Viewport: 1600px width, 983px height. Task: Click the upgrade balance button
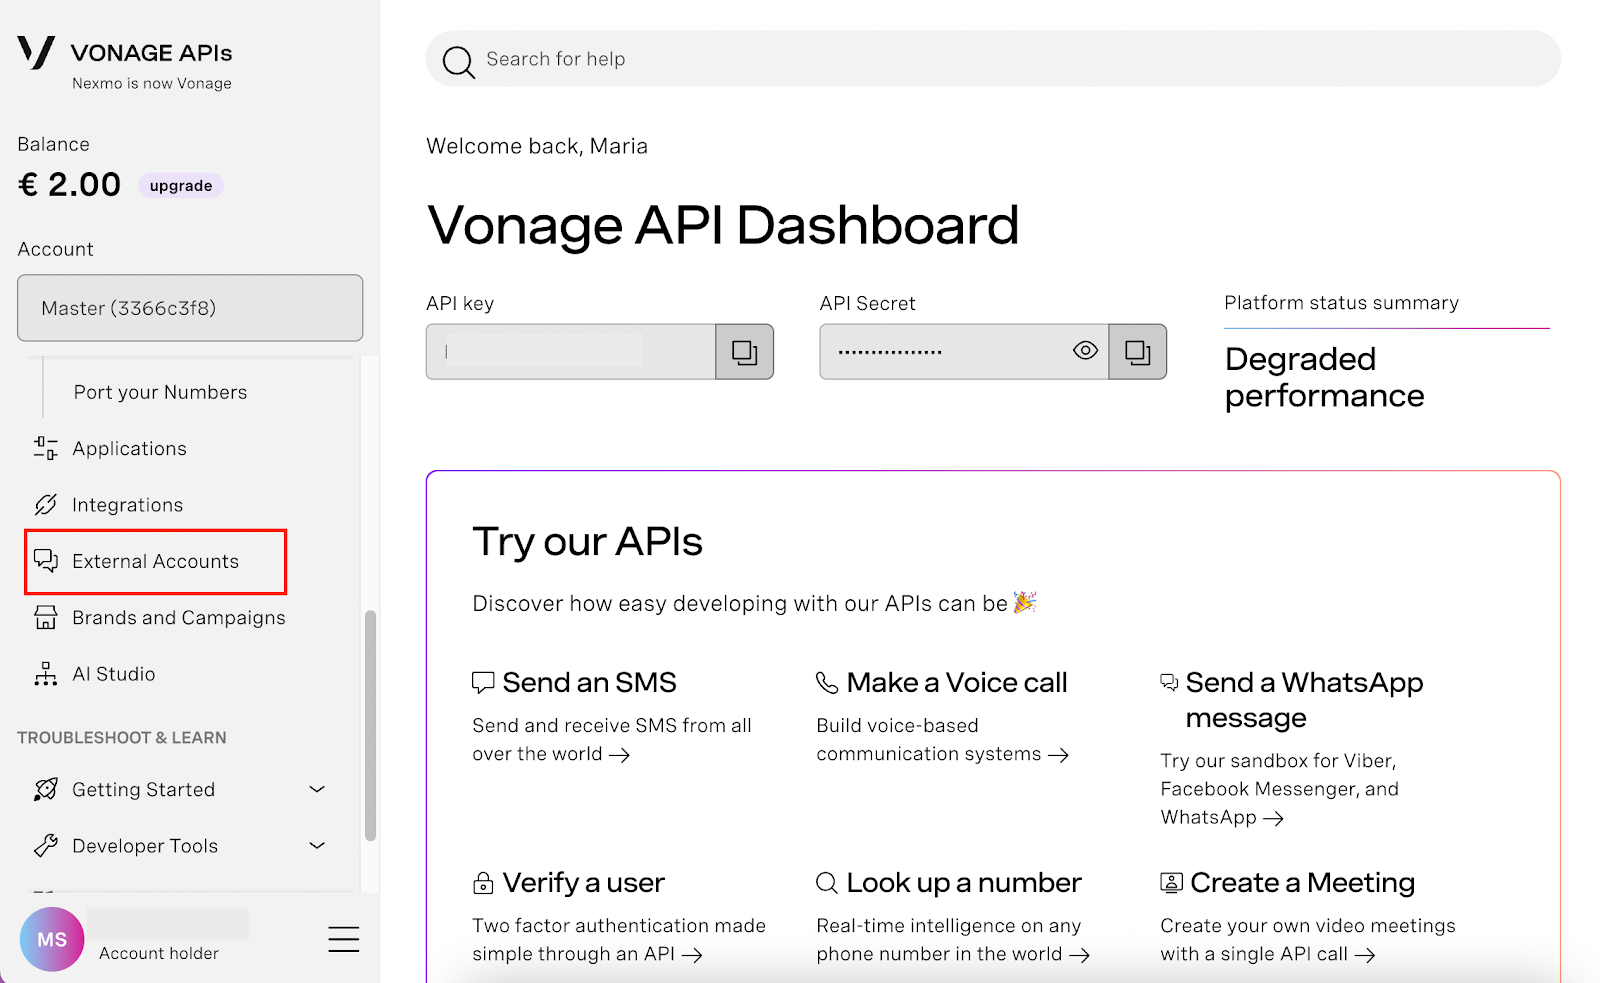[x=181, y=186]
